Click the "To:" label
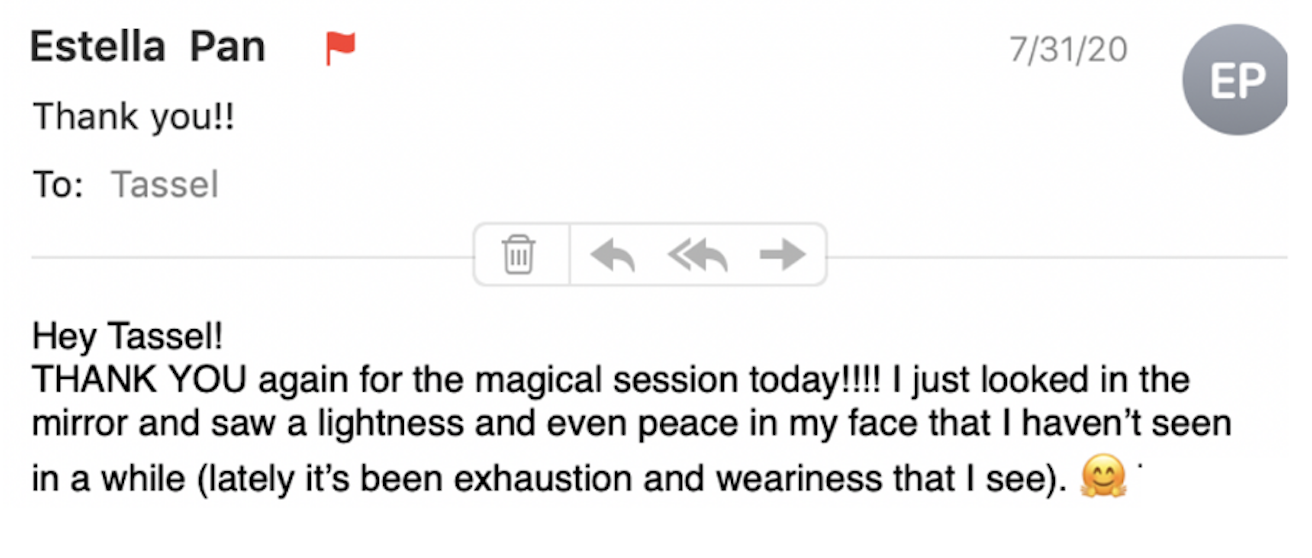This screenshot has width=1312, height=558. pyautogui.click(x=58, y=185)
